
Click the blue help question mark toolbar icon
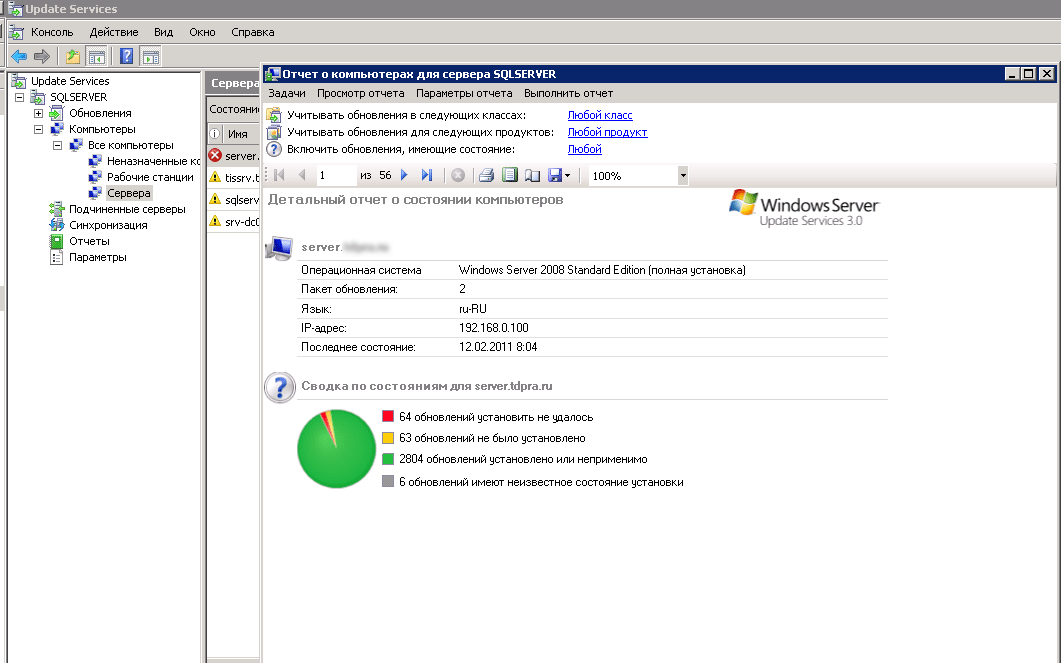(127, 56)
